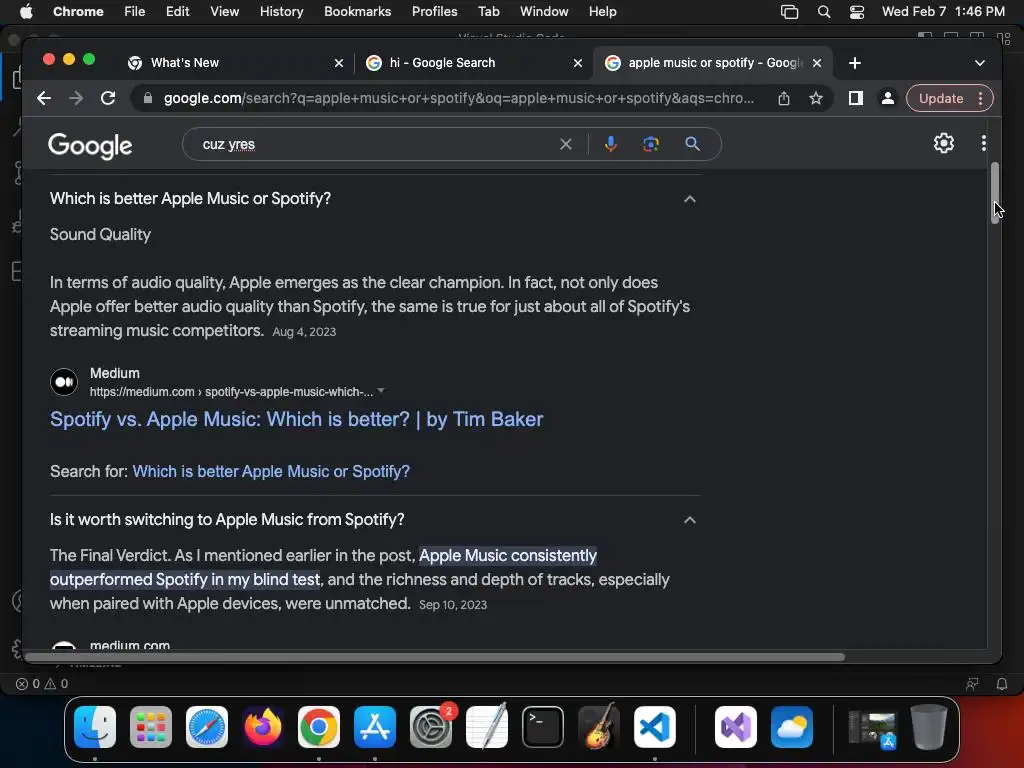Open a new Chrome tab
Image resolution: width=1024 pixels, height=768 pixels.
pyautogui.click(x=855, y=63)
